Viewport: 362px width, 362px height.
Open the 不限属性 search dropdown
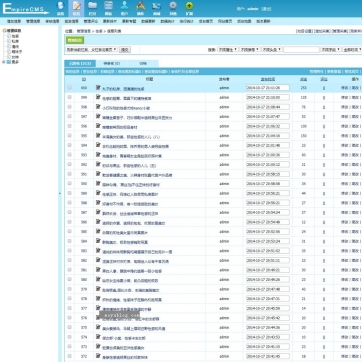(x=228, y=49)
